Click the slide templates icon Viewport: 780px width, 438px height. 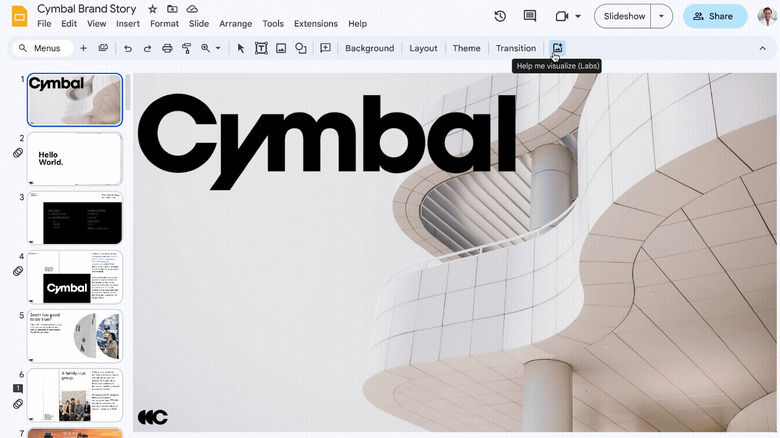coord(103,48)
